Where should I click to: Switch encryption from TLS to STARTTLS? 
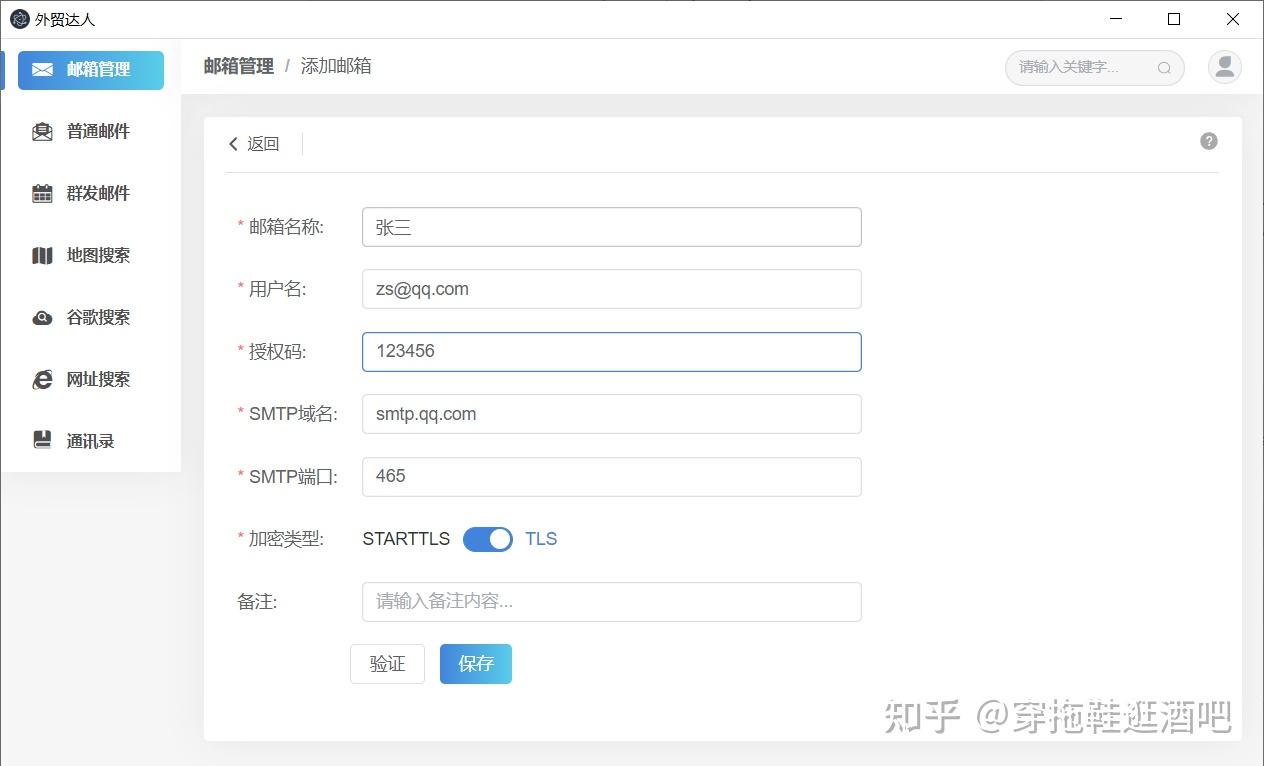pyautogui.click(x=488, y=539)
